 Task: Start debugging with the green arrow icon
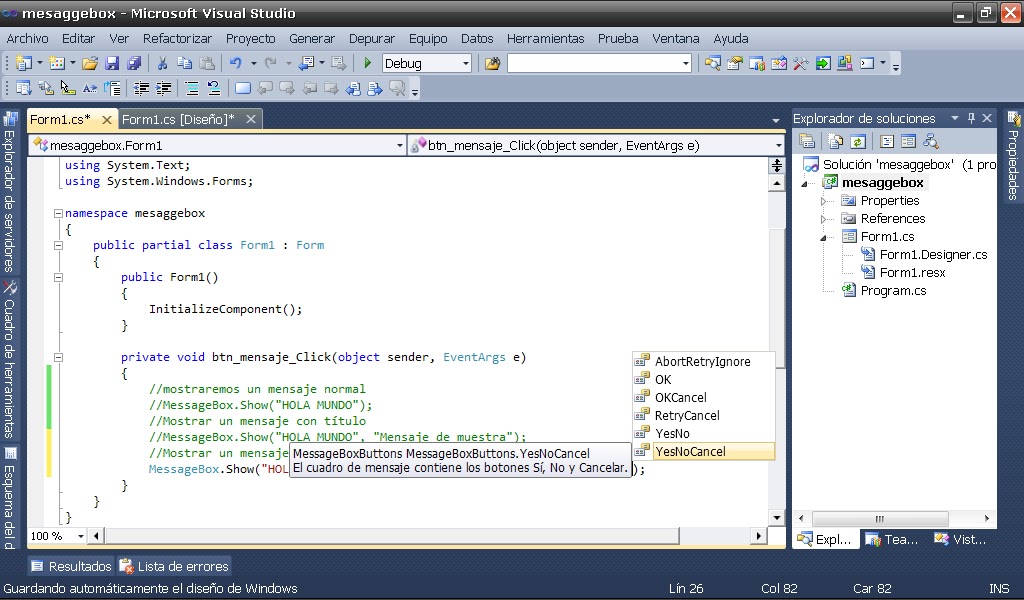367,62
